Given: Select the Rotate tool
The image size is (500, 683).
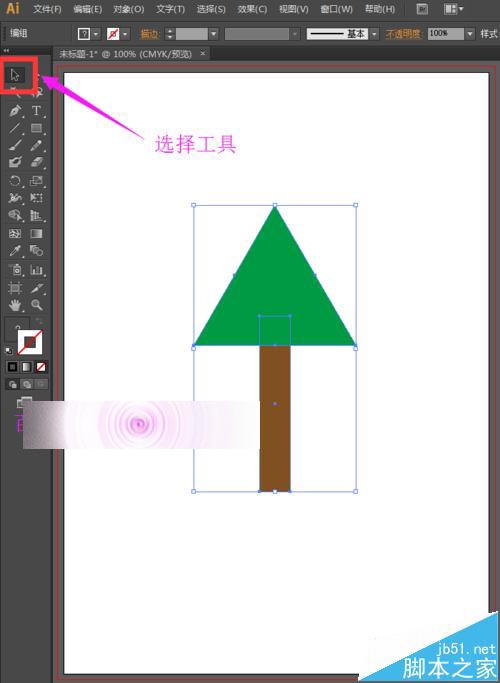Looking at the screenshot, I should (x=15, y=181).
